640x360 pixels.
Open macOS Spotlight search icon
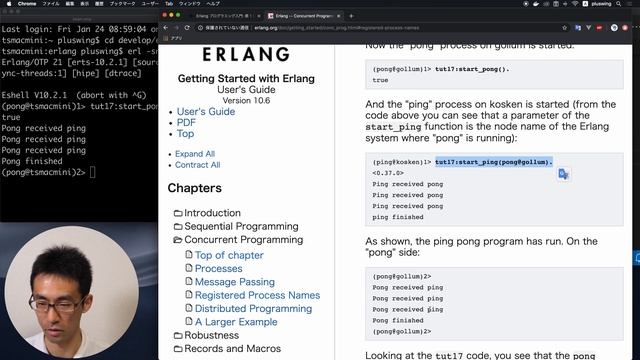point(619,4)
